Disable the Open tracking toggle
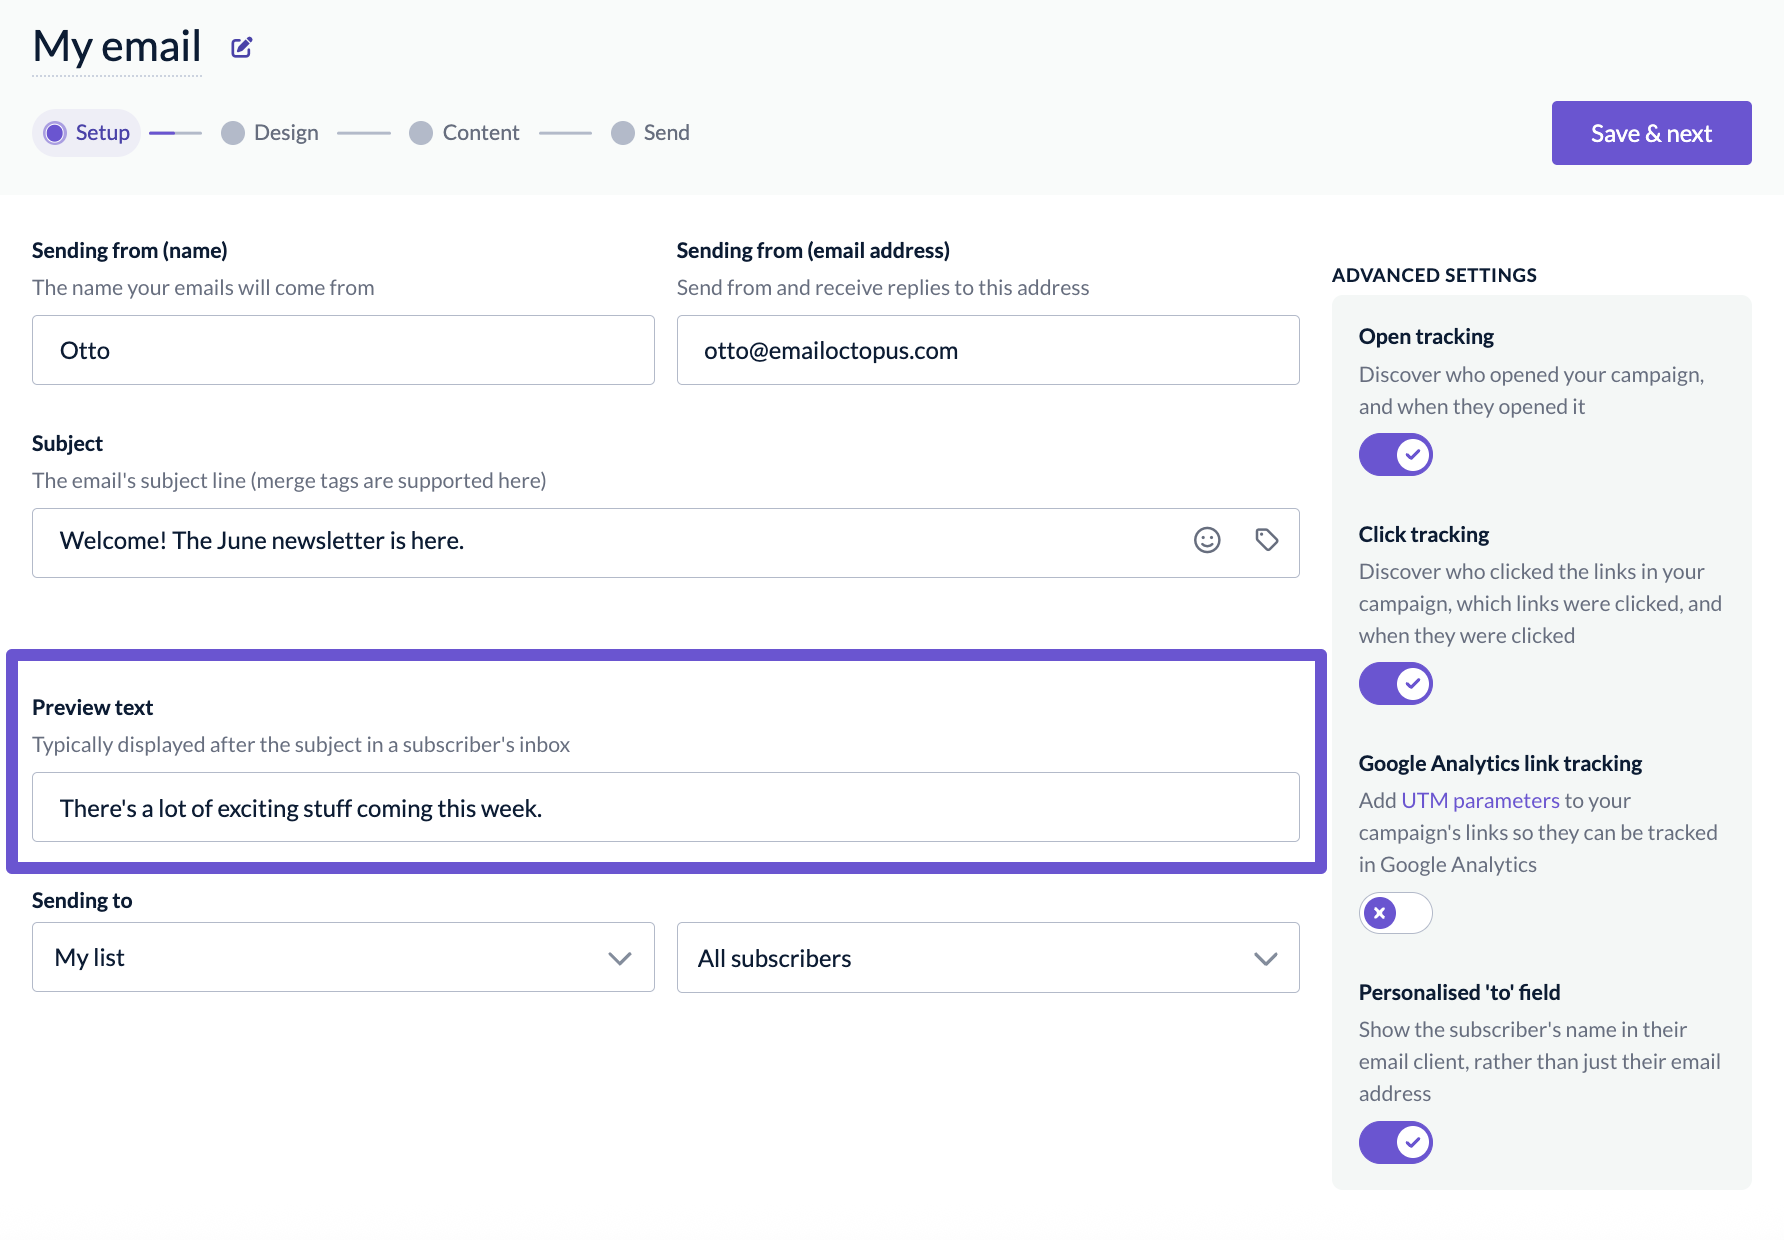 (x=1395, y=455)
